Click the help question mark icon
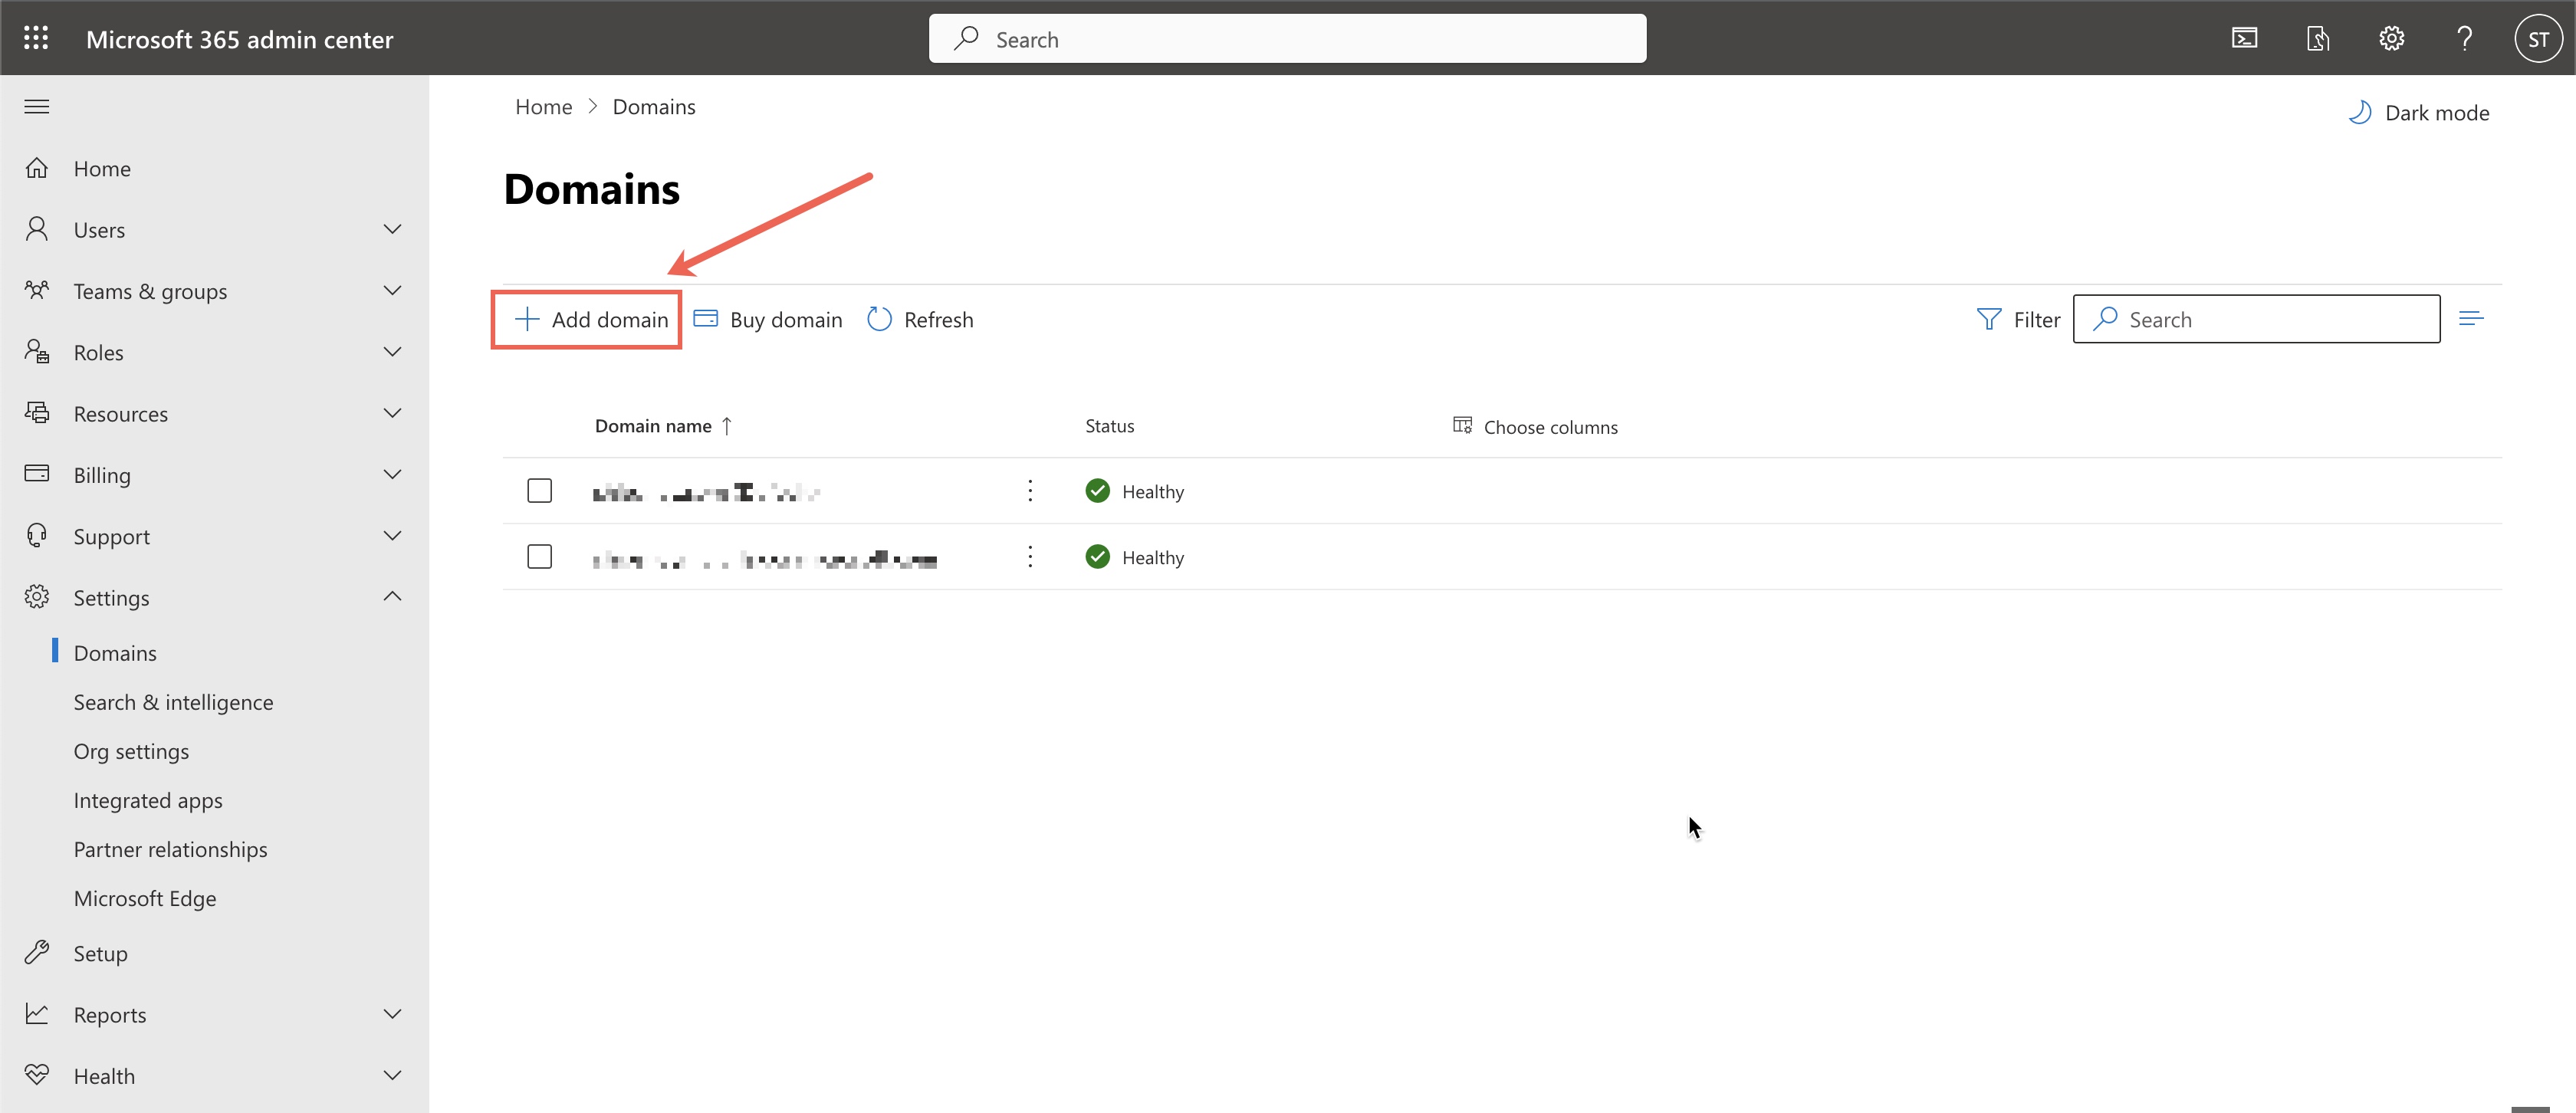The image size is (2576, 1113). [x=2464, y=36]
